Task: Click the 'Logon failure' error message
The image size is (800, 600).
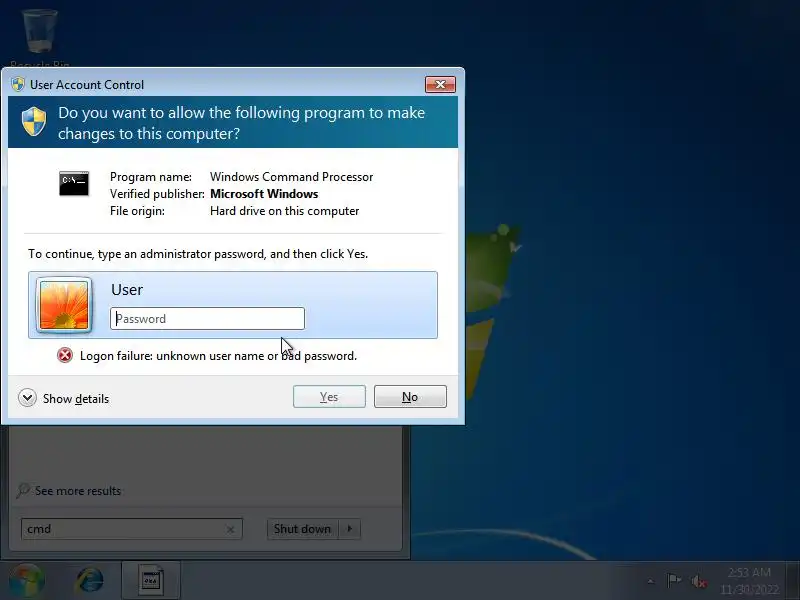Action: tap(218, 356)
